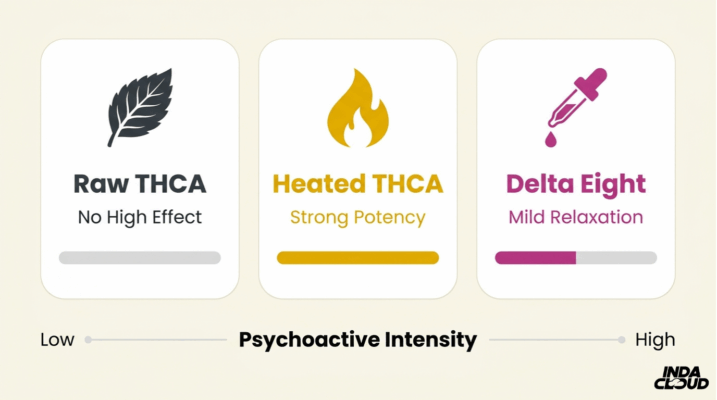Select the Heated THCA heading
The width and height of the screenshot is (717, 400).
tap(358, 185)
